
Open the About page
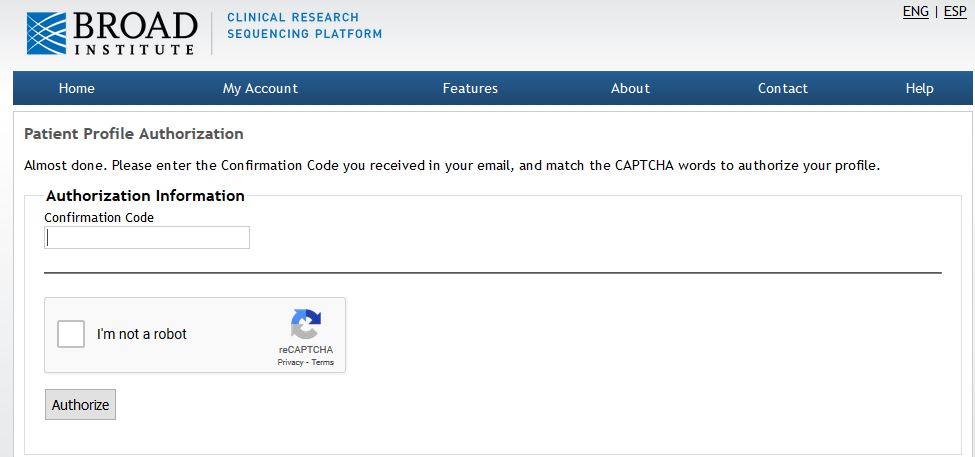tap(630, 88)
